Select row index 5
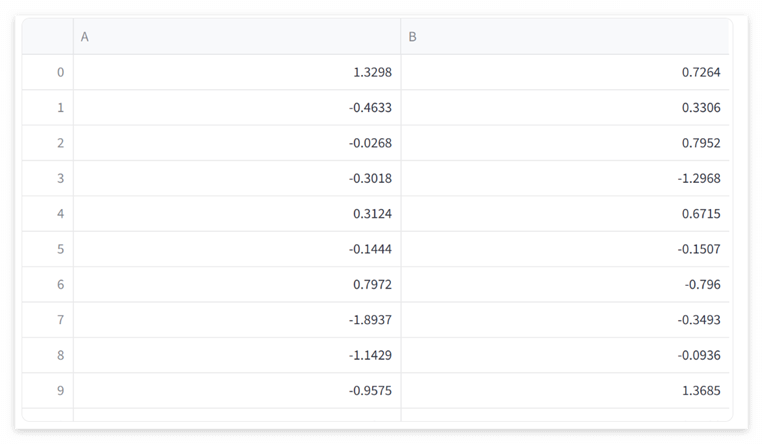 point(48,249)
